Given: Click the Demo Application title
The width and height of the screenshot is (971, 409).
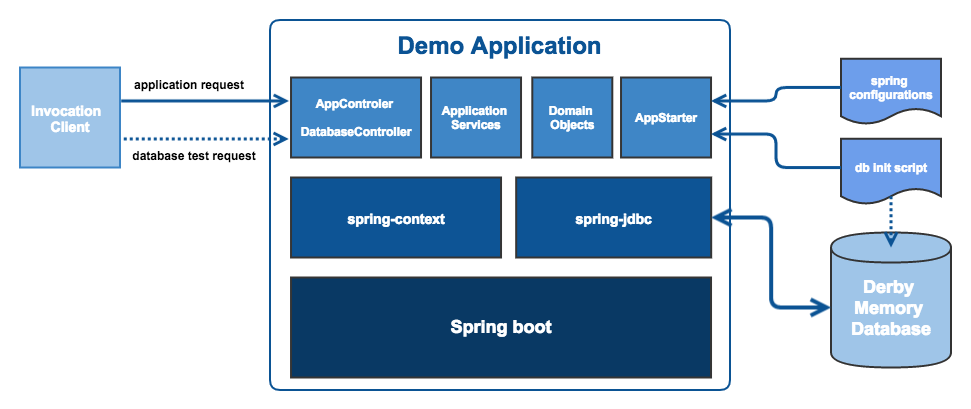Looking at the screenshot, I should (x=499, y=46).
